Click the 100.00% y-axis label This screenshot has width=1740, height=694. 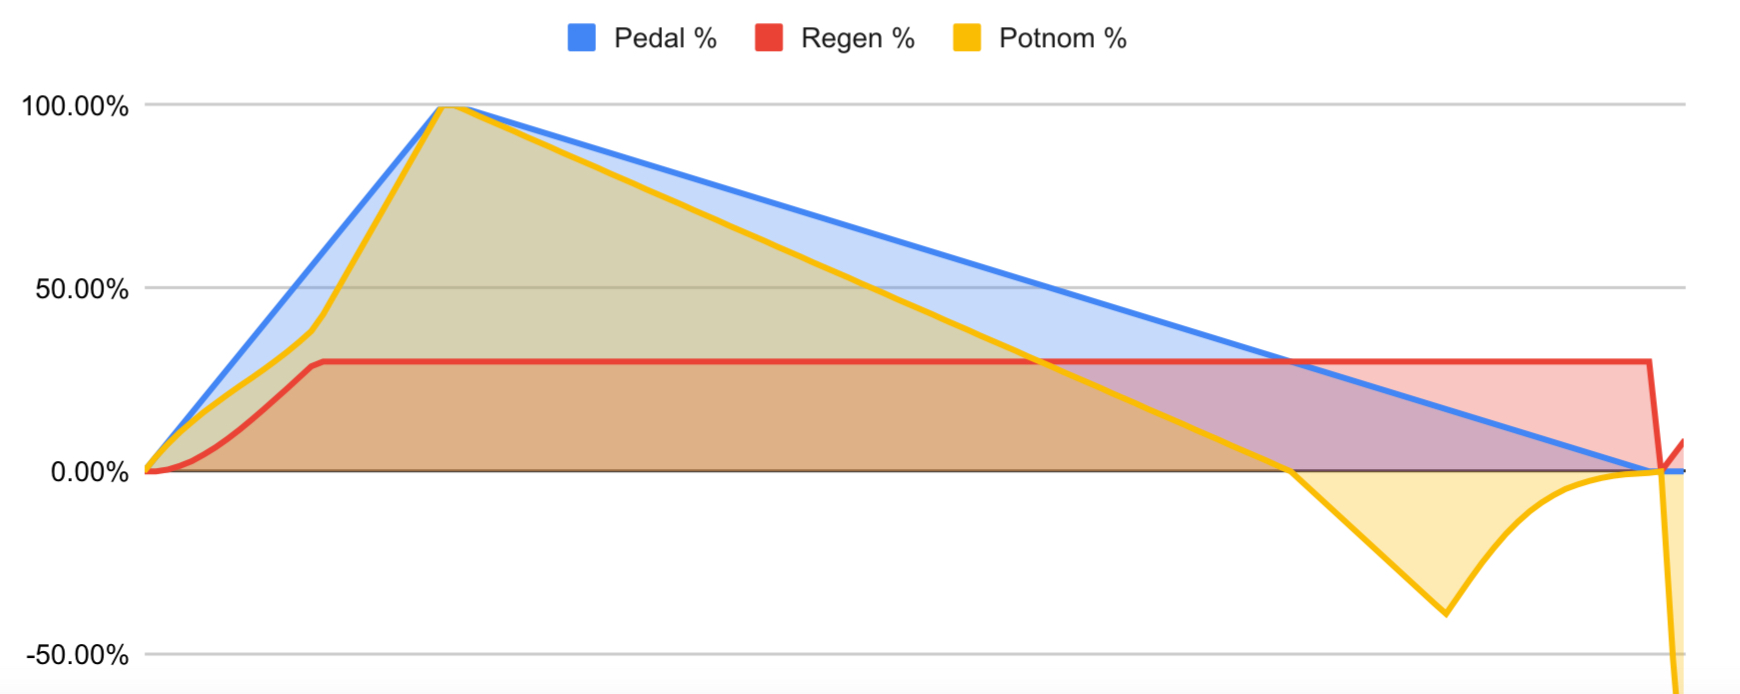click(75, 106)
